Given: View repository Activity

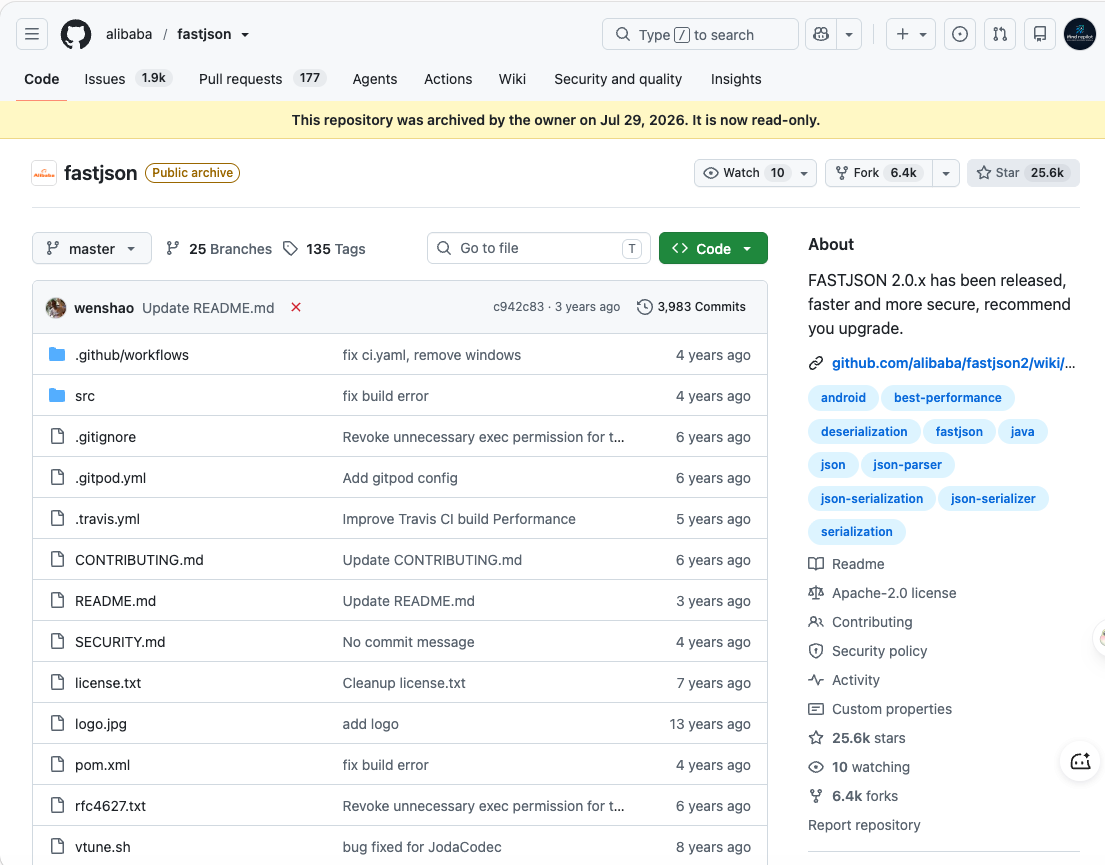Looking at the screenshot, I should [844, 680].
